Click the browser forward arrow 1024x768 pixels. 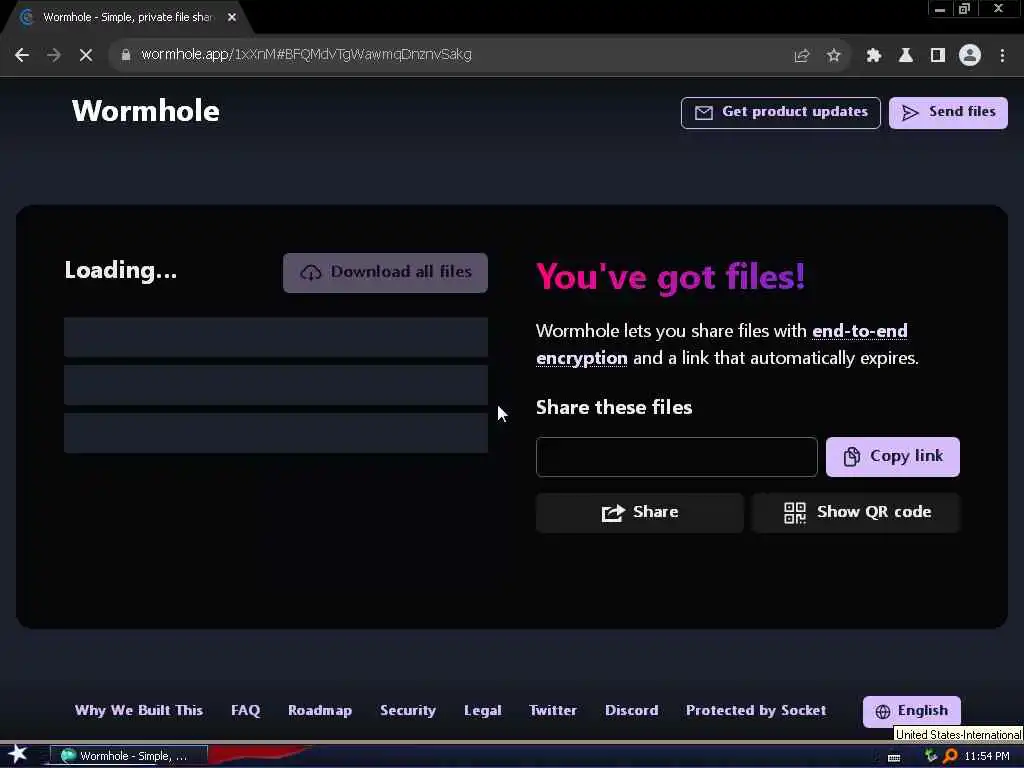click(54, 55)
